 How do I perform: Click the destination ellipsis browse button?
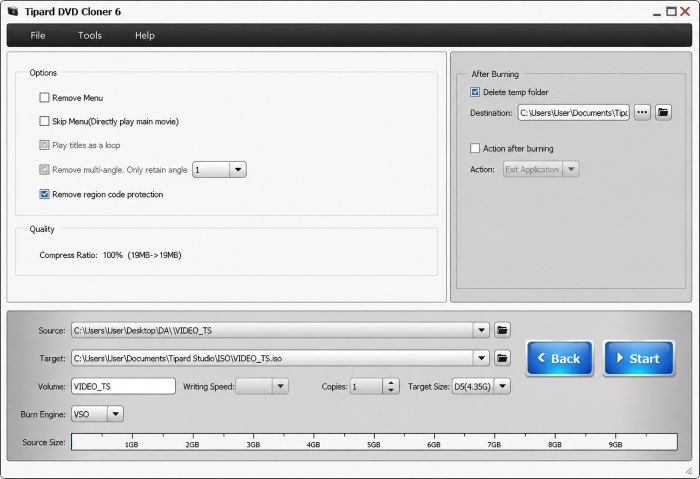point(642,112)
